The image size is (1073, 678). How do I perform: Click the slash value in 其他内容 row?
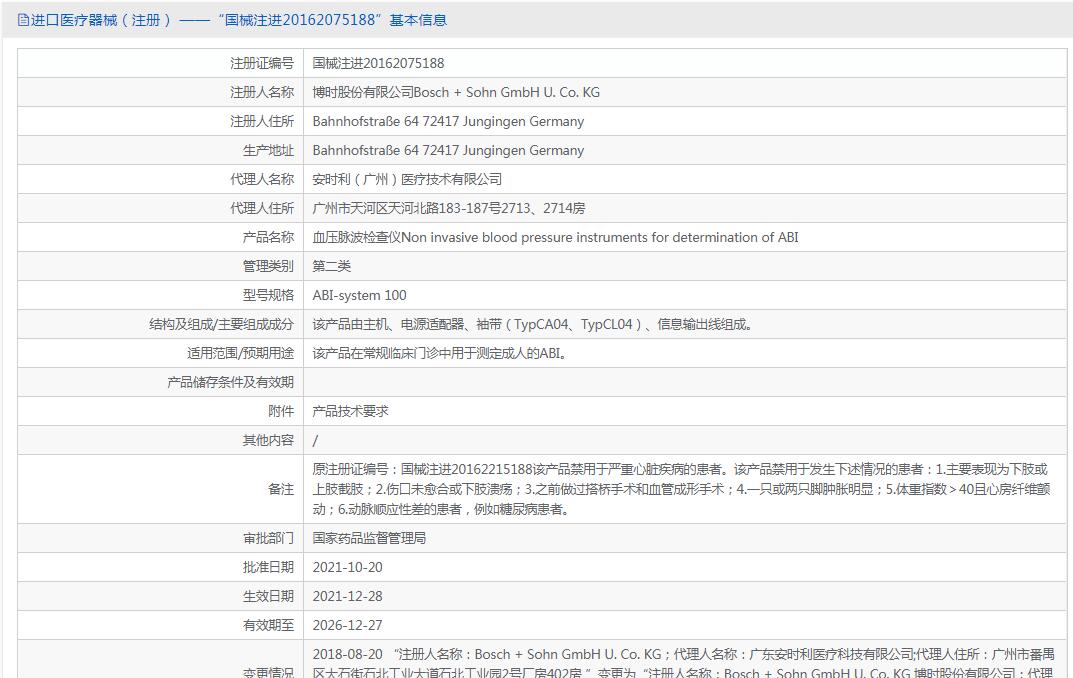[315, 441]
